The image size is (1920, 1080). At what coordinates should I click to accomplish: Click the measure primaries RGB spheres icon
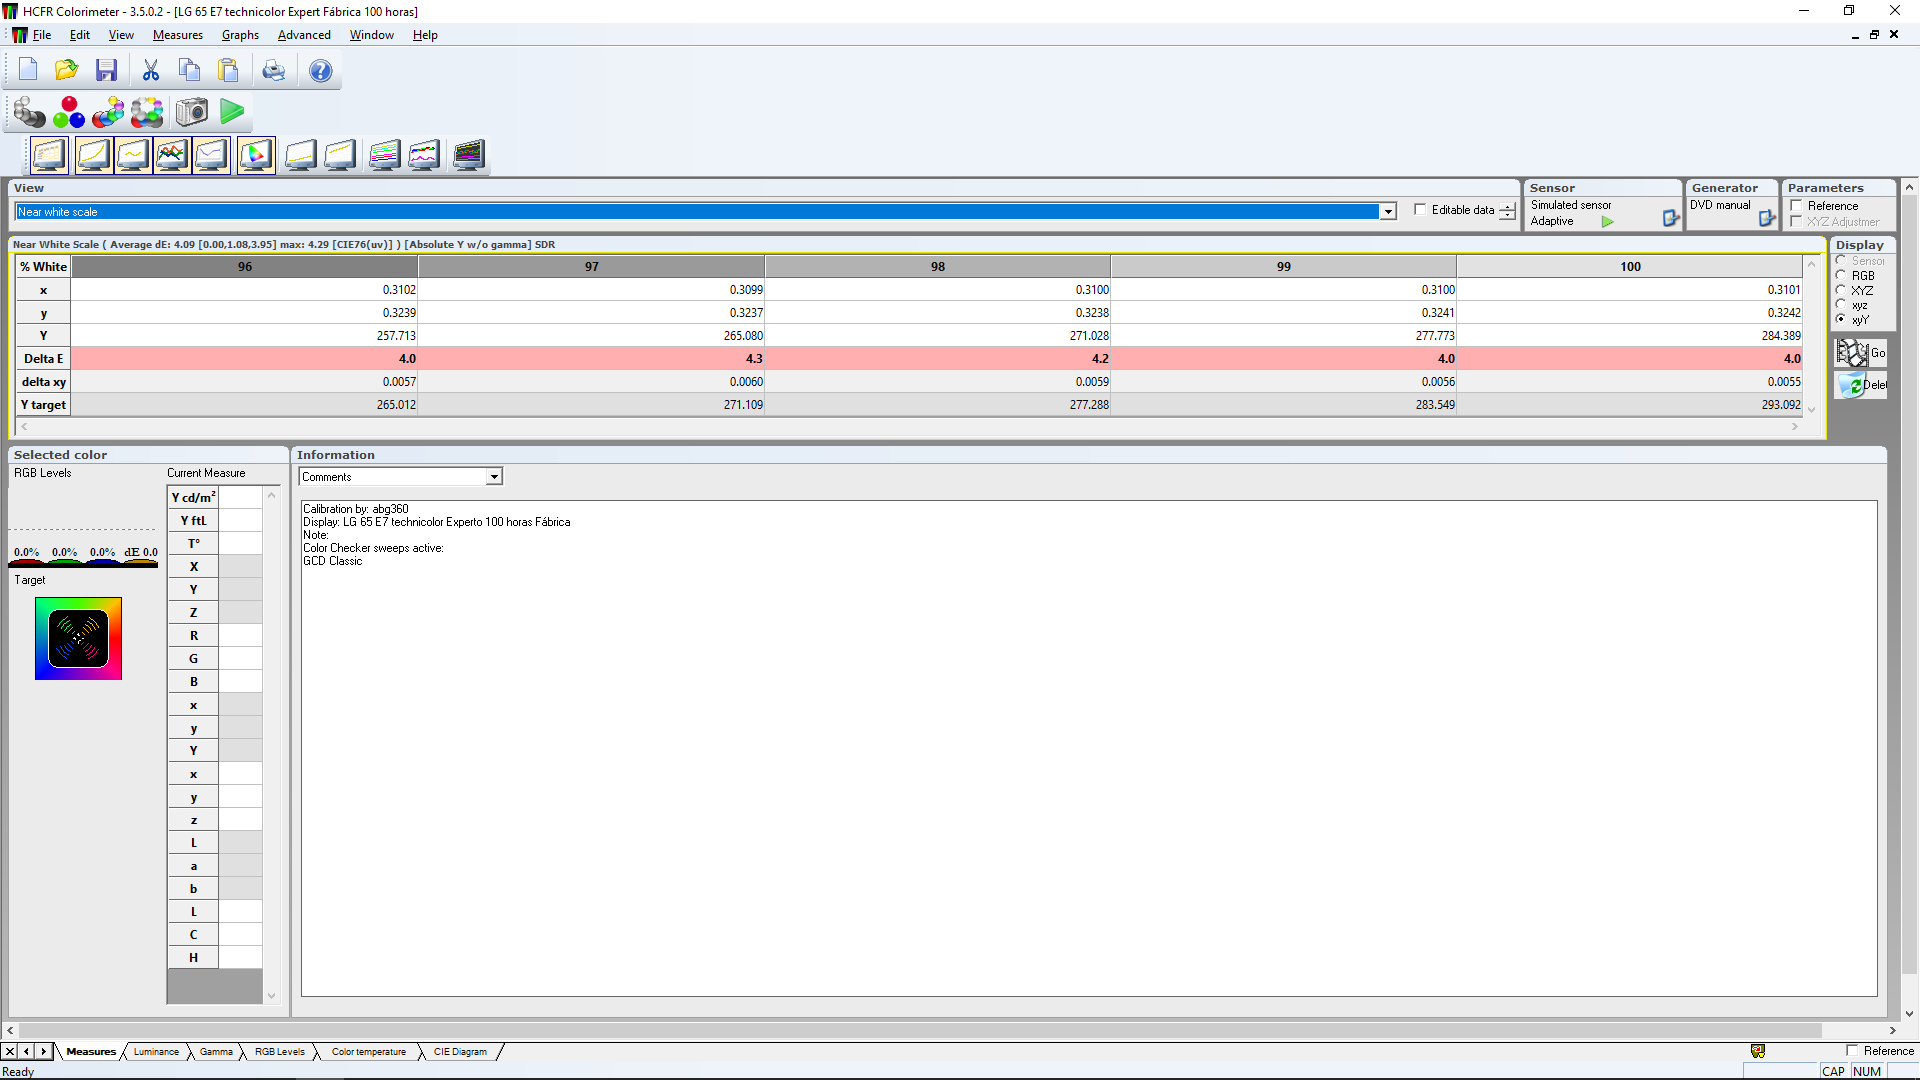click(68, 112)
